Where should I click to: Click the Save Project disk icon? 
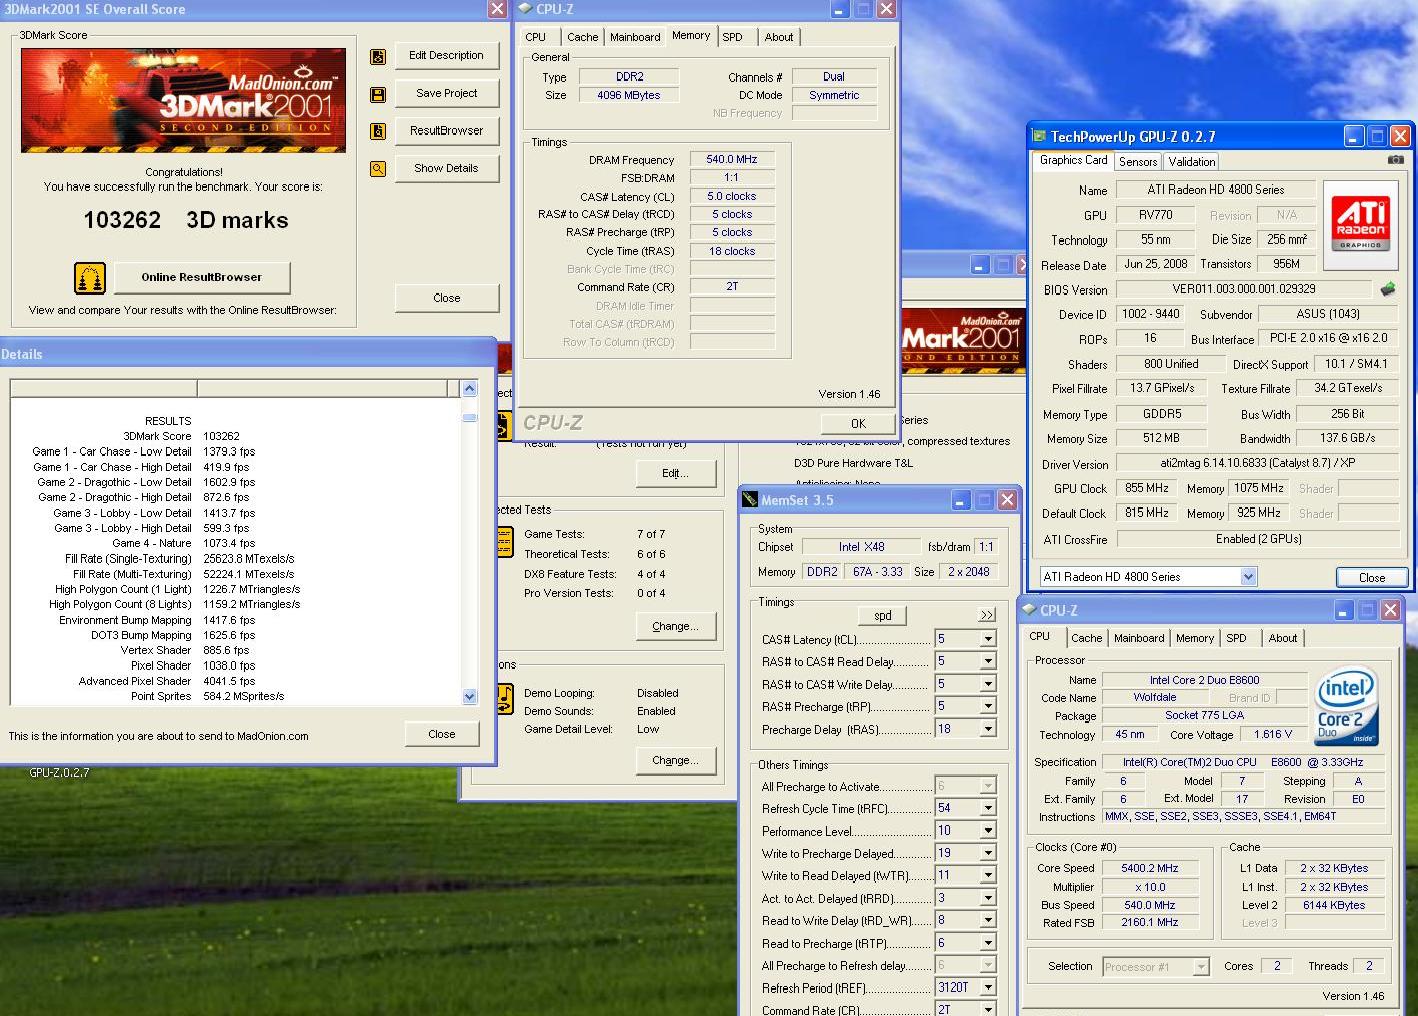pyautogui.click(x=378, y=95)
